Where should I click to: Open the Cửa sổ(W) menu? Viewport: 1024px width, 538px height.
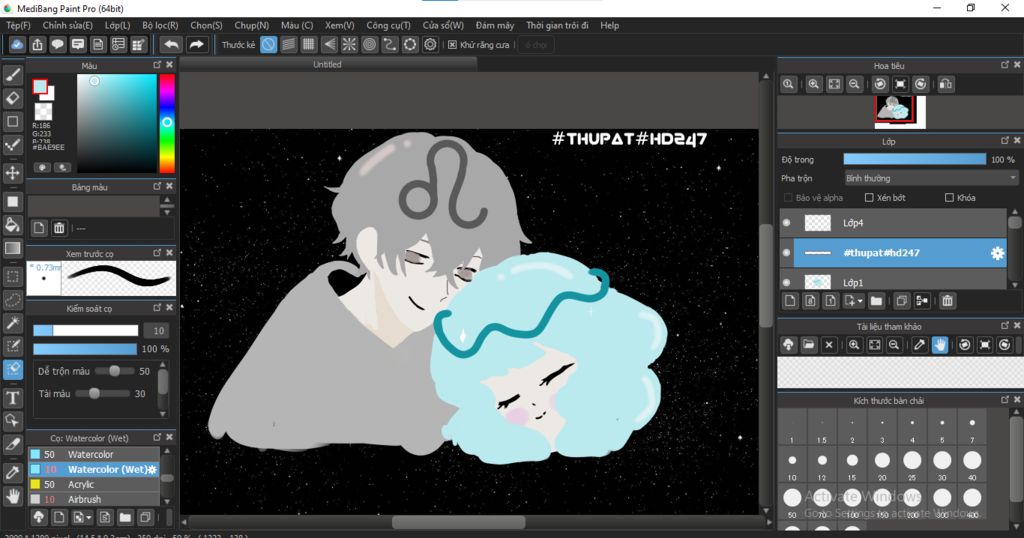(x=443, y=25)
